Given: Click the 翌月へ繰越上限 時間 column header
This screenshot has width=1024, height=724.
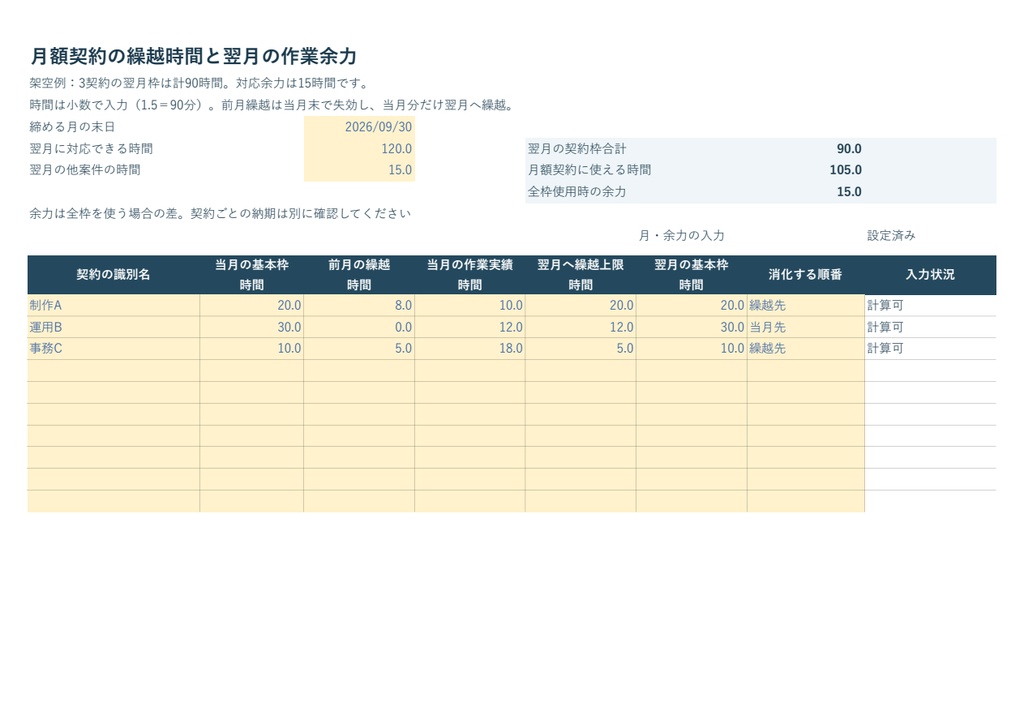Looking at the screenshot, I should pos(581,275).
